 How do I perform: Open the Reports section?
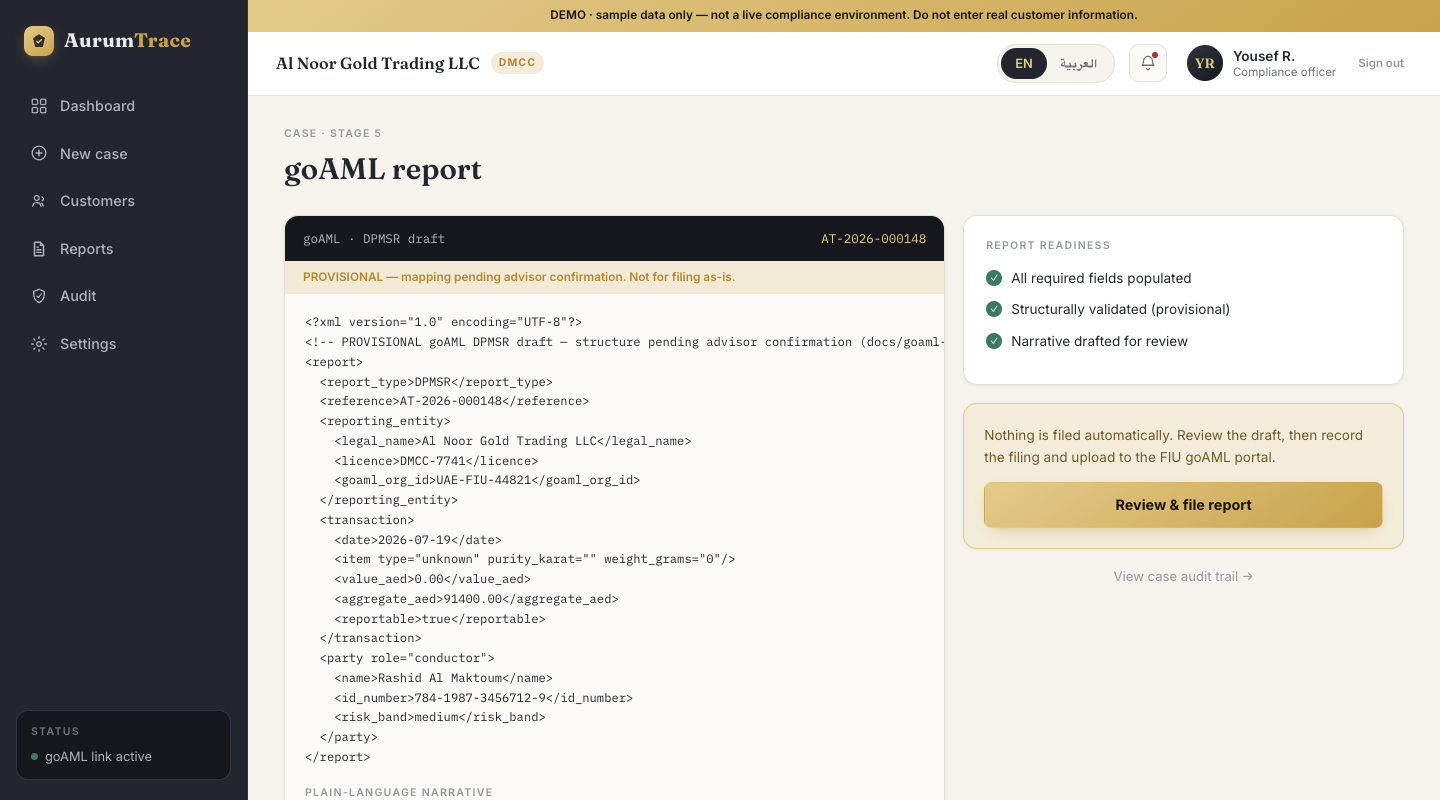(x=124, y=249)
